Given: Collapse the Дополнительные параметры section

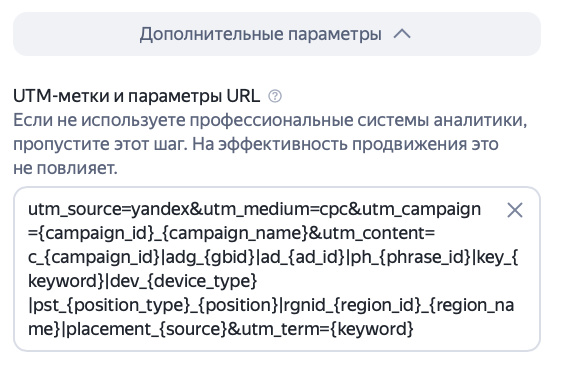Looking at the screenshot, I should click(277, 34).
